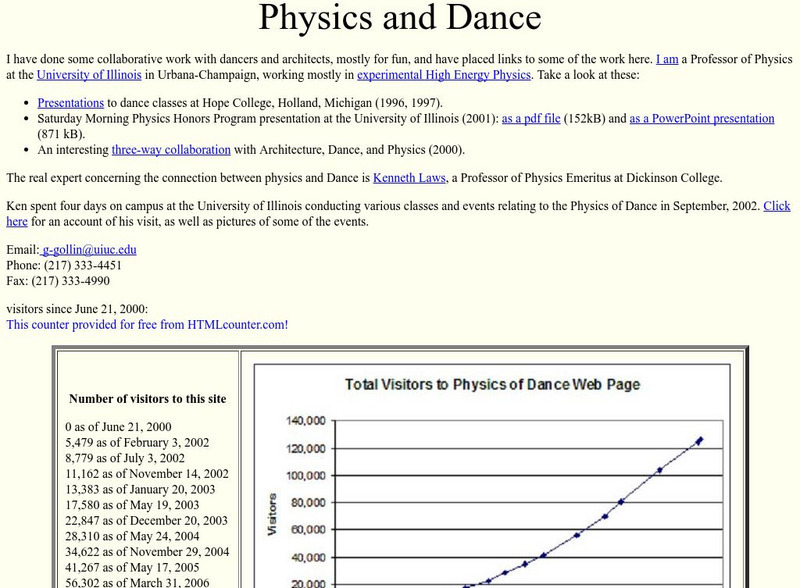
Task: Open the HTMLcounter.com provider link
Action: click(146, 324)
